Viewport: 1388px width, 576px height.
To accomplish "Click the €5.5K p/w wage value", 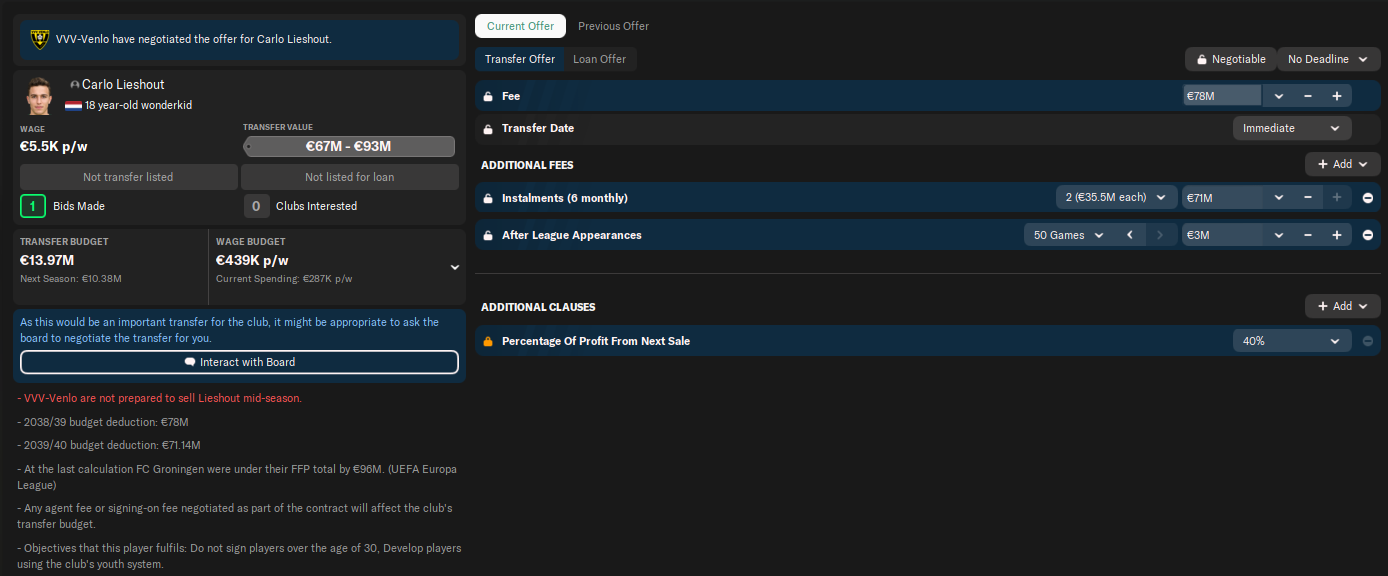I will click(54, 146).
